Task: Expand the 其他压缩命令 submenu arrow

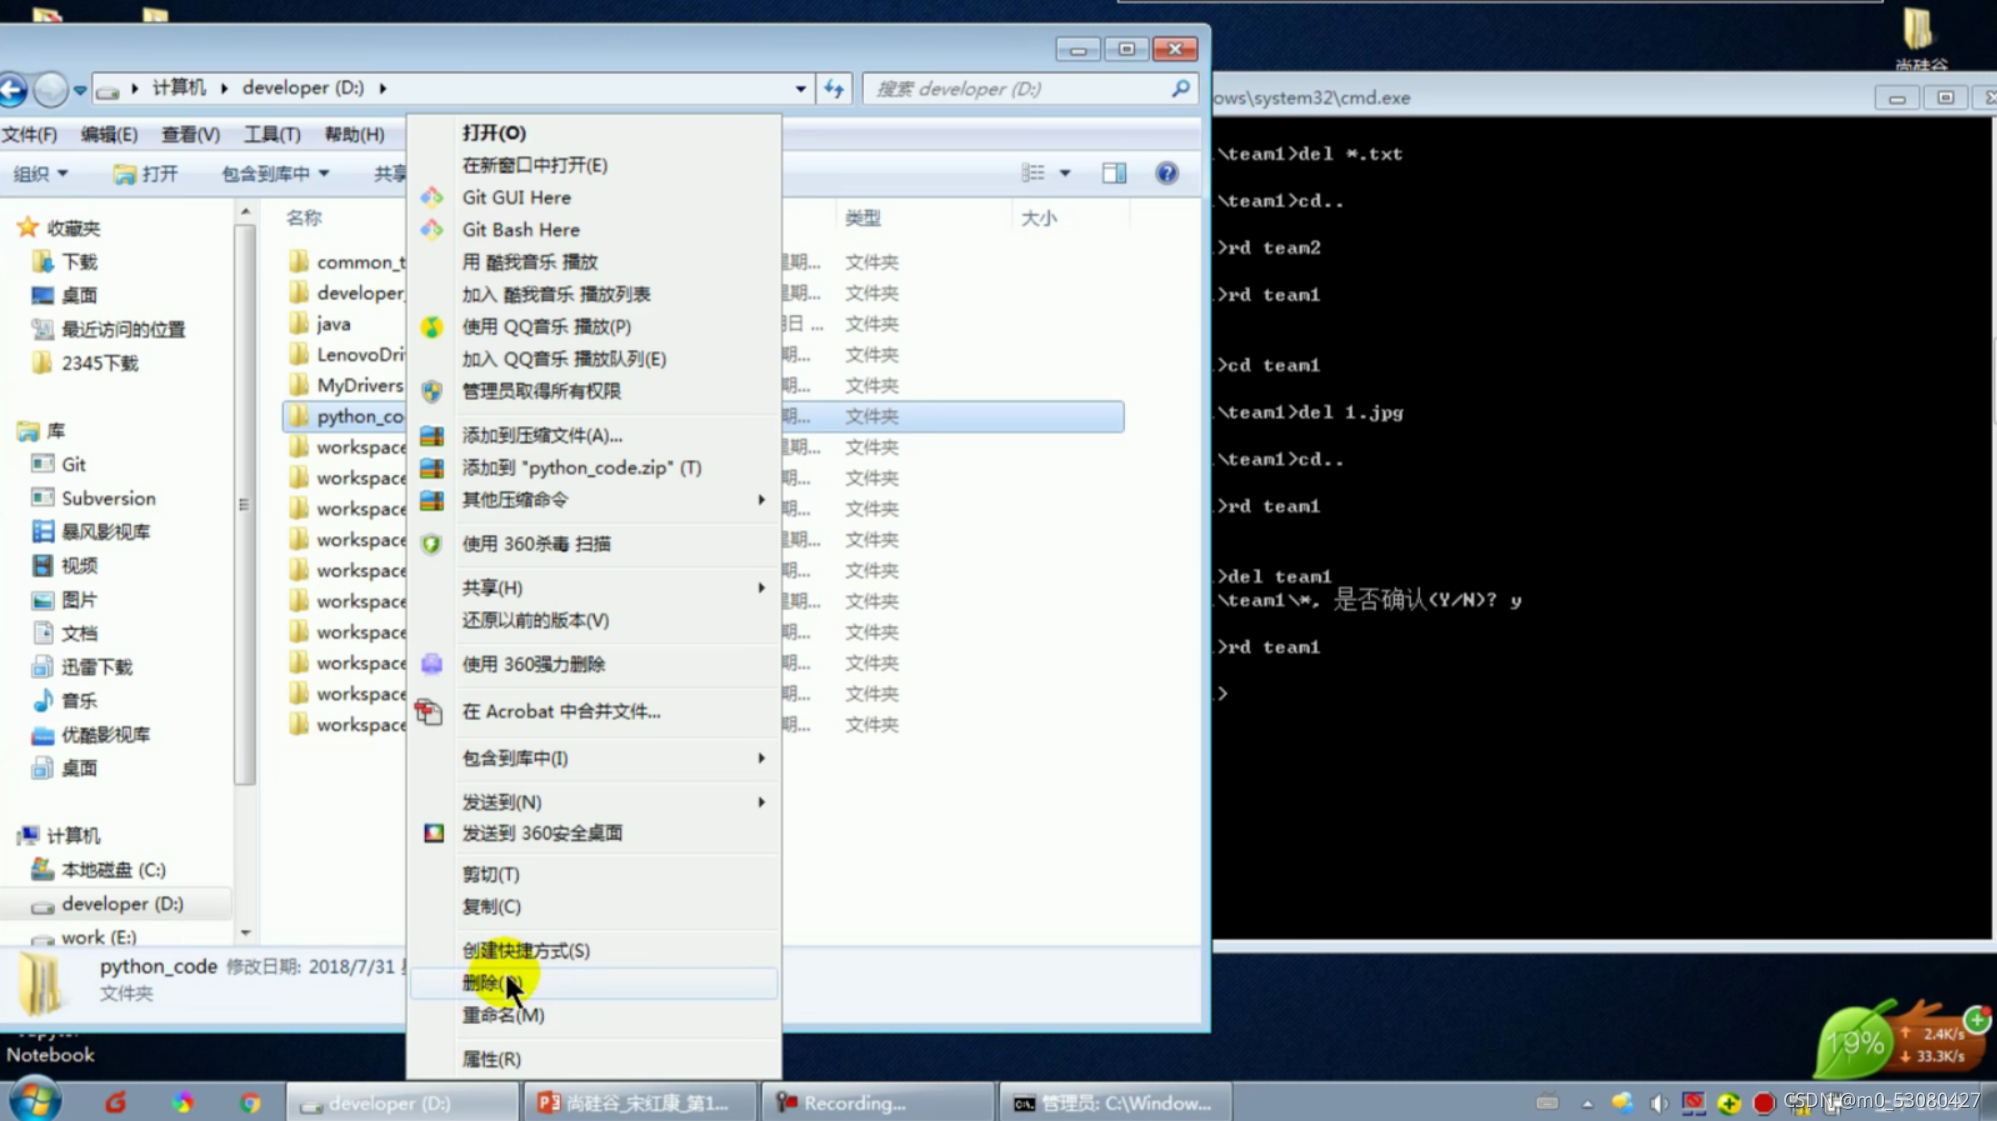Action: coord(761,500)
